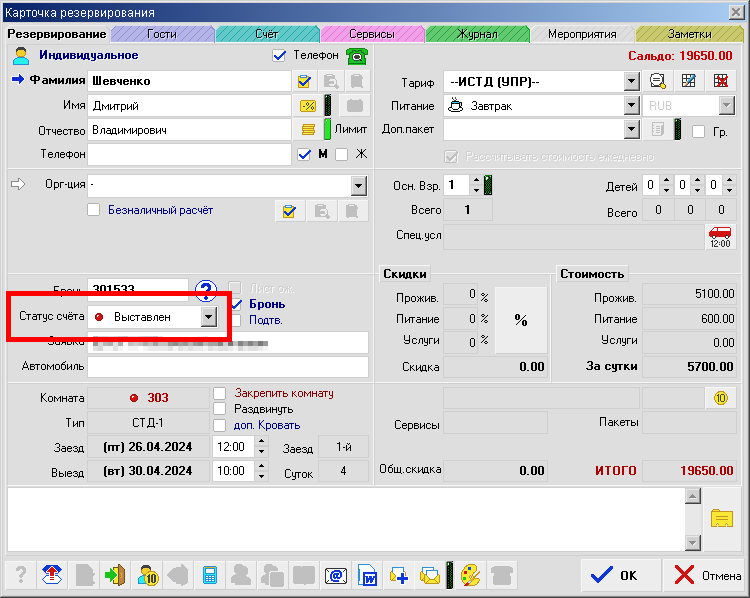Toggle the Телефон checkbox
750x598 pixels.
[279, 56]
